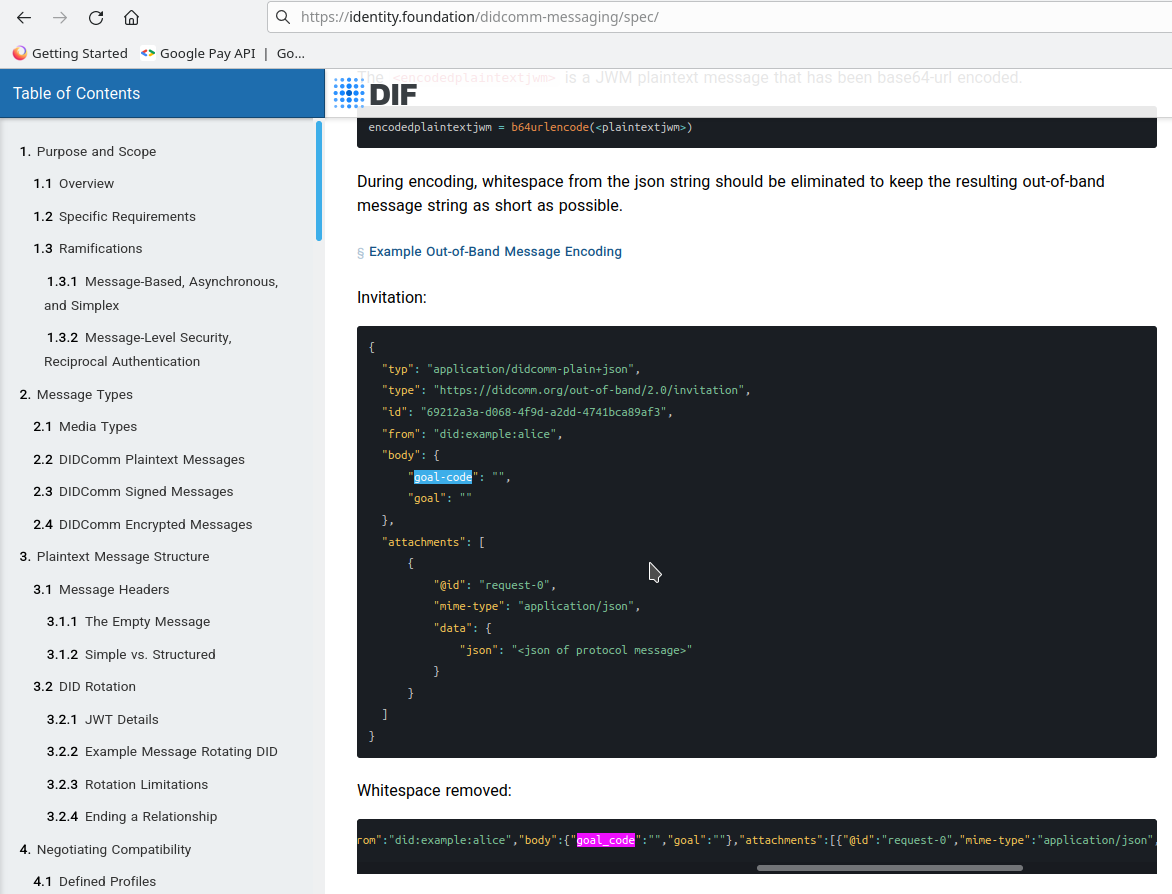Open the browser home page

[131, 17]
